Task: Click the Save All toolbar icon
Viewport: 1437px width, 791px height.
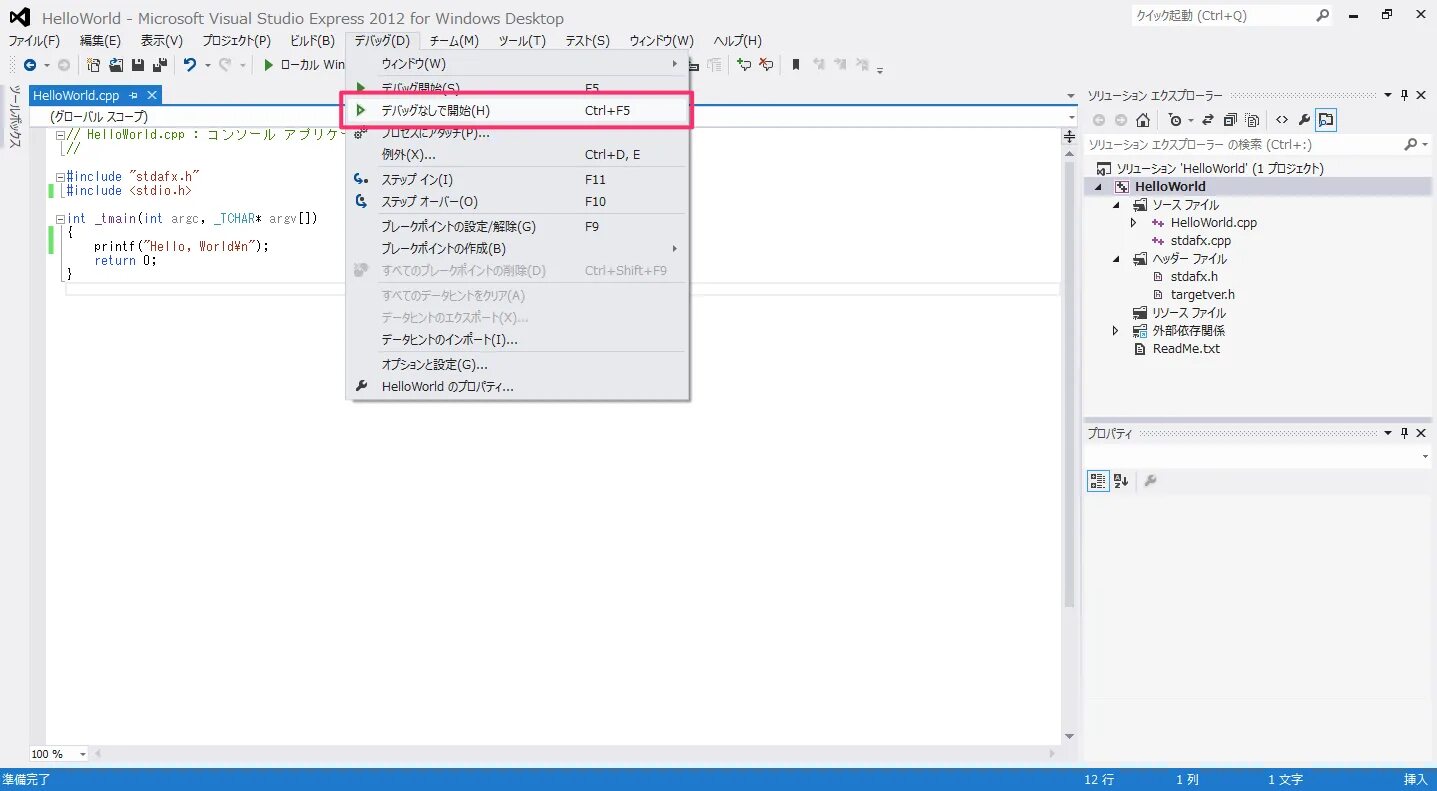Action: point(159,65)
